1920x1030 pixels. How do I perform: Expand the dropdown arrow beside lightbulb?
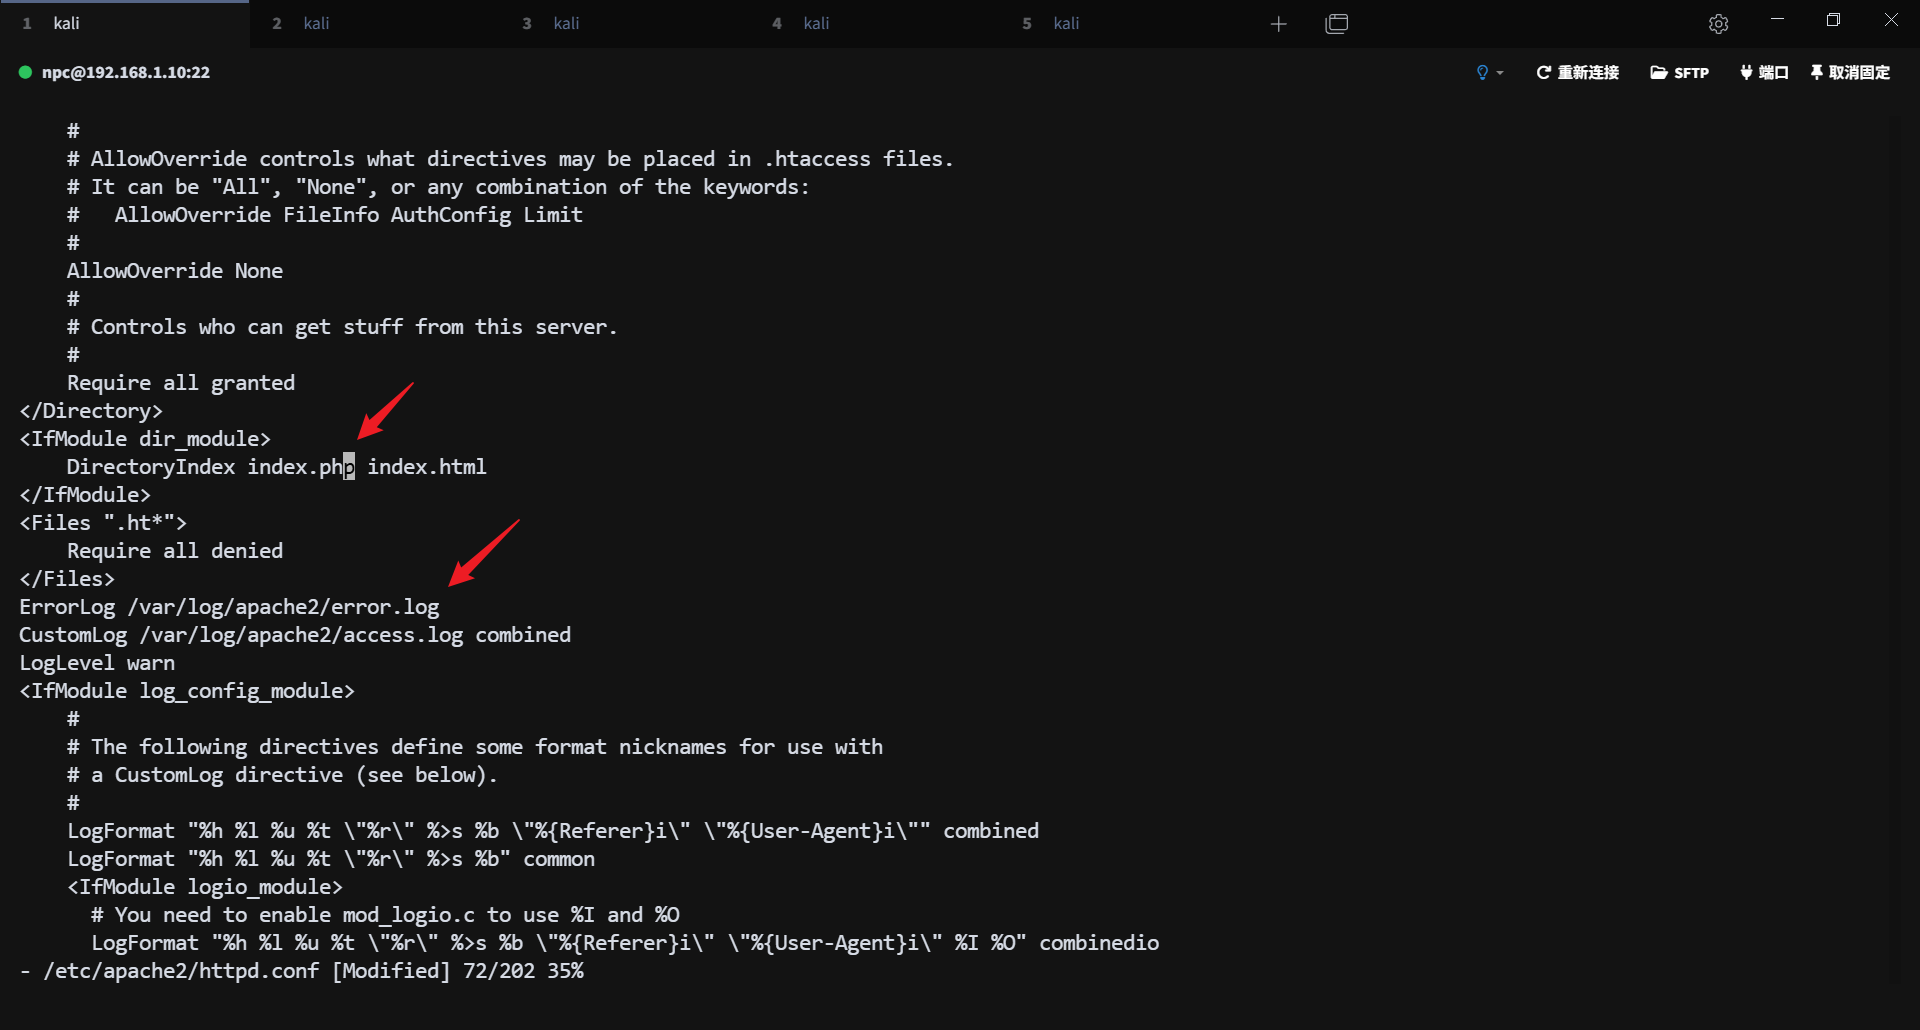[1500, 73]
